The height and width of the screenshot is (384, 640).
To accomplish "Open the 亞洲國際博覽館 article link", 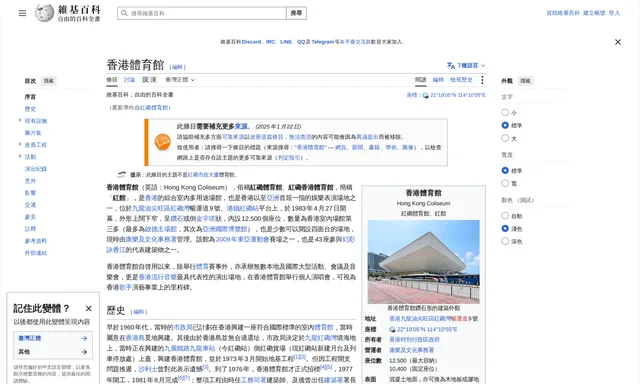I will click(225, 229).
